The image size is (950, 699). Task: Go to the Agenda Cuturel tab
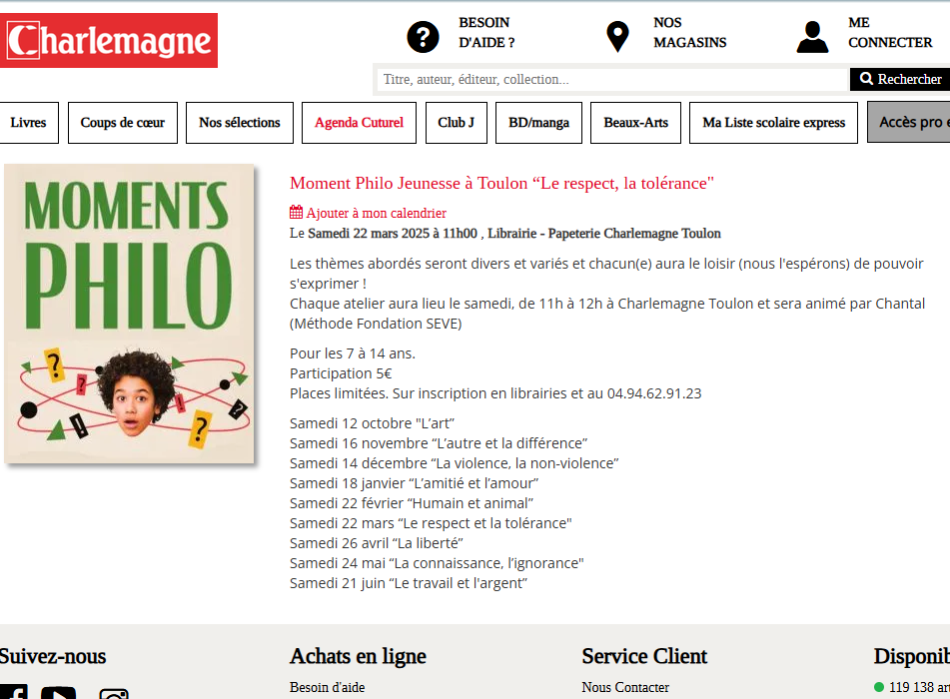359,123
